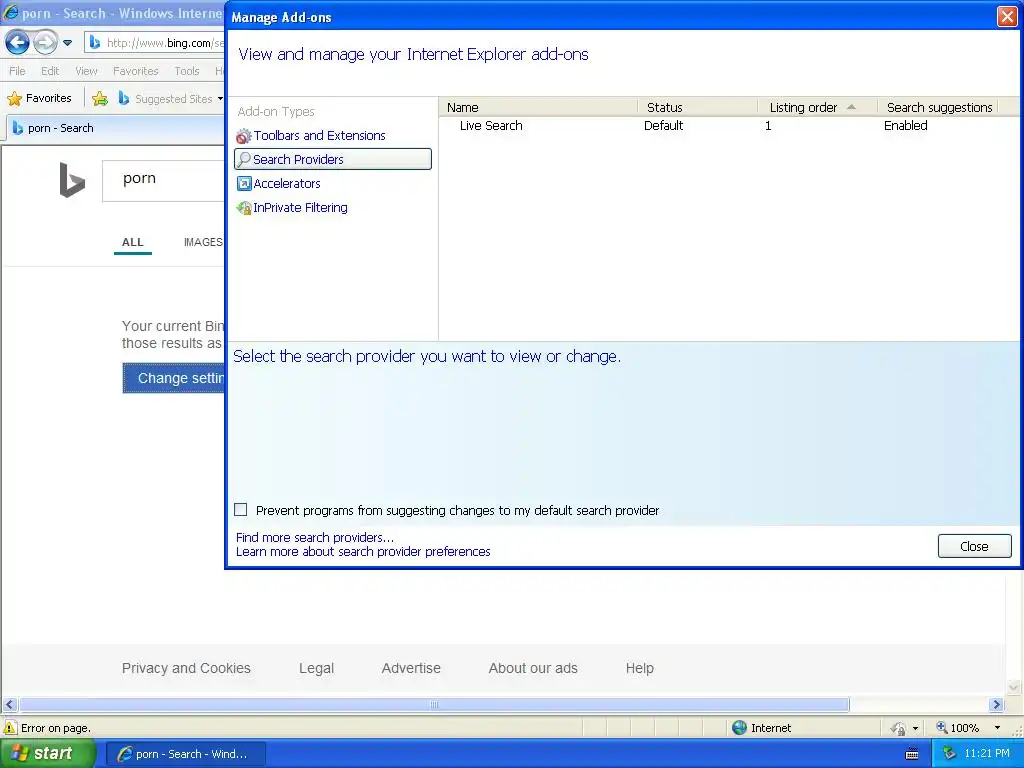Open Learn more about search provider preferences

363,552
